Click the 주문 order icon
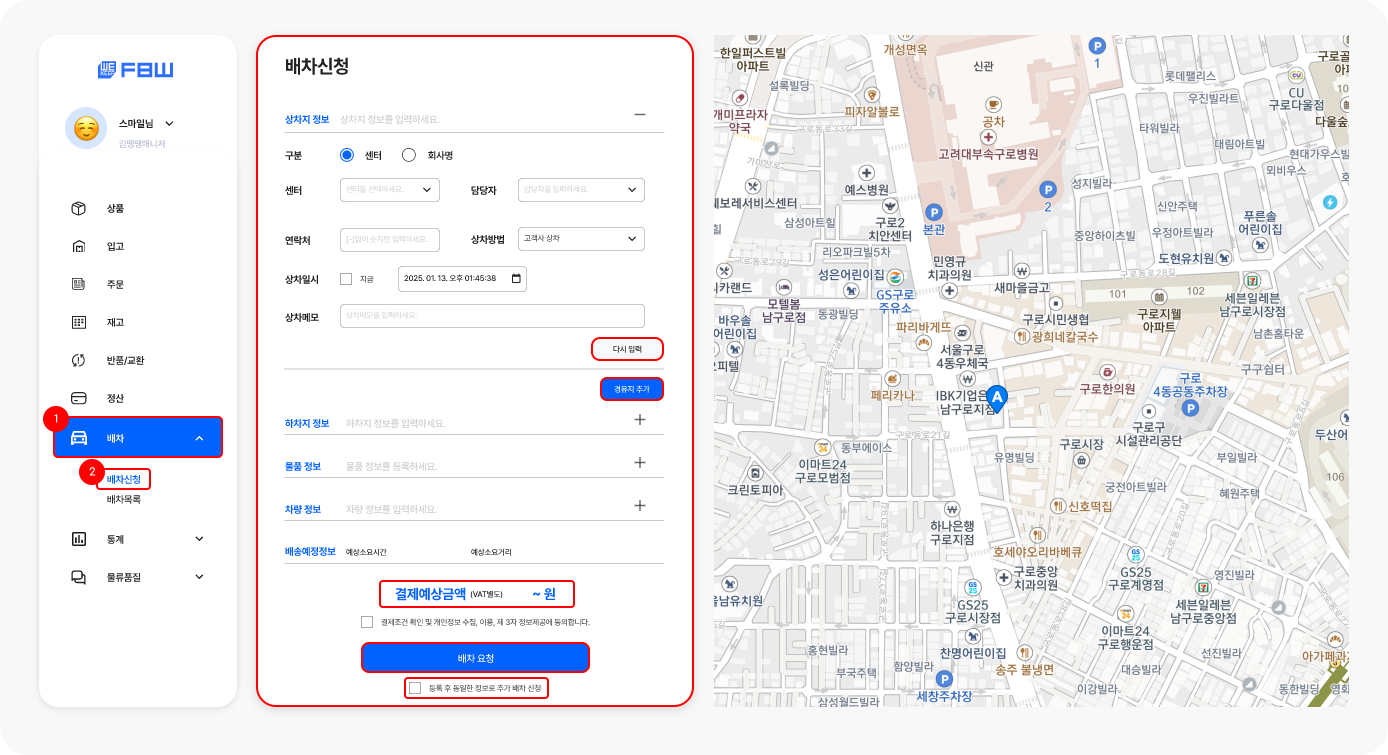1388x755 pixels. [78, 284]
